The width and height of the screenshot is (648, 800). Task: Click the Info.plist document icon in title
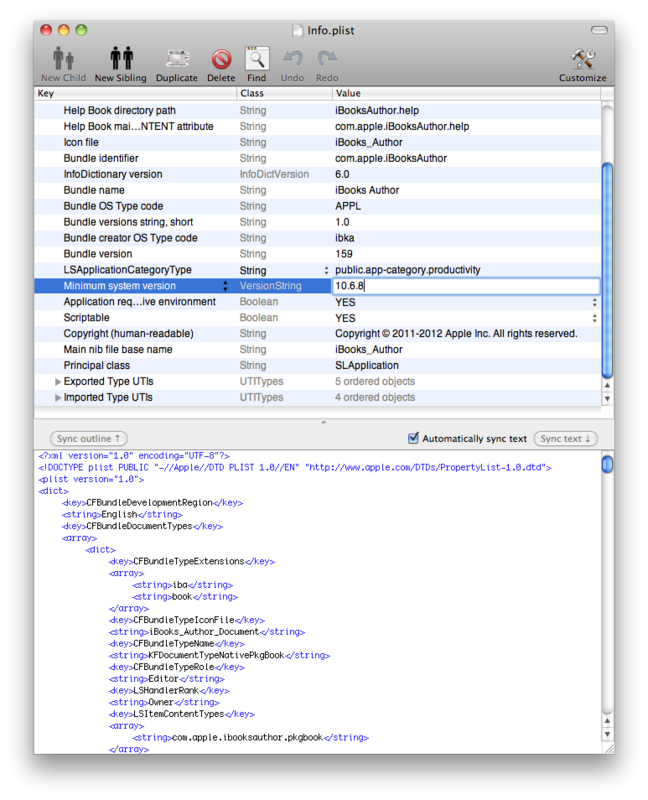point(298,31)
